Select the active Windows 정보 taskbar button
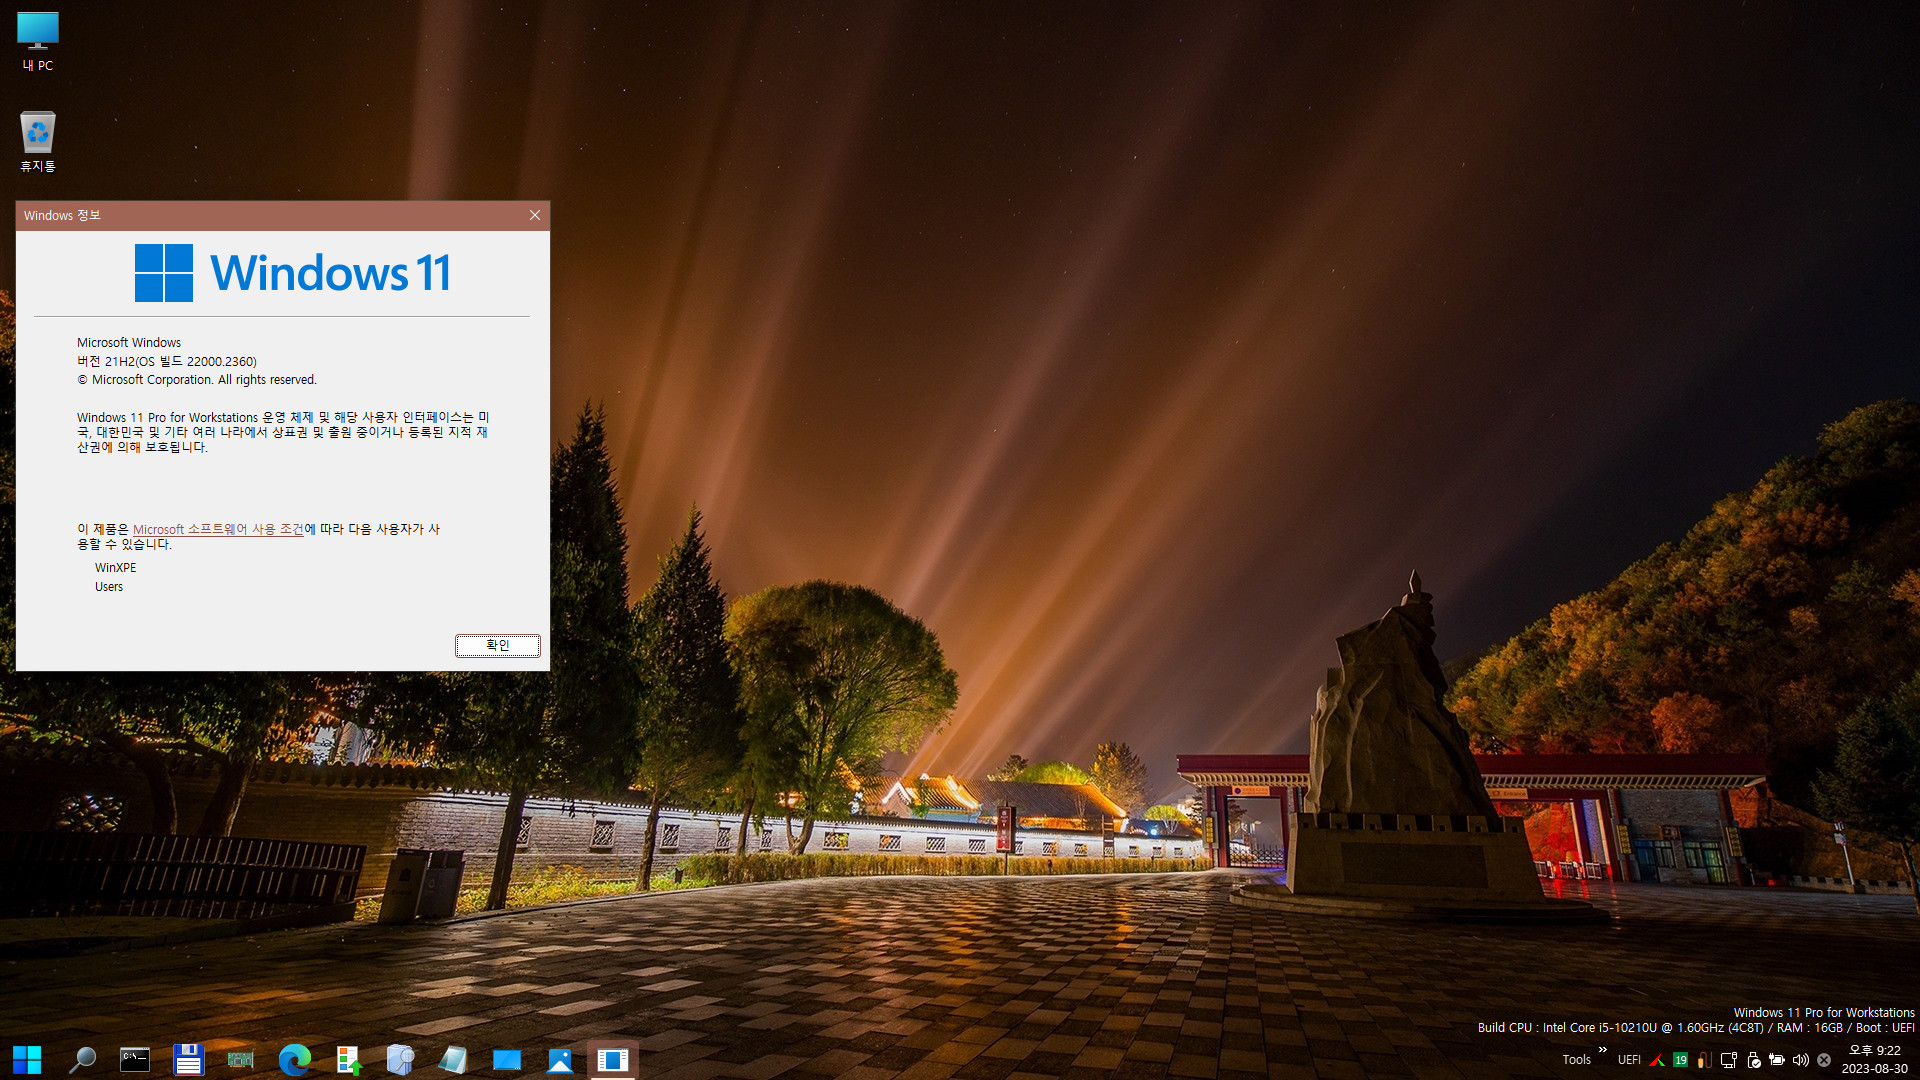The image size is (1920, 1080). click(613, 1059)
